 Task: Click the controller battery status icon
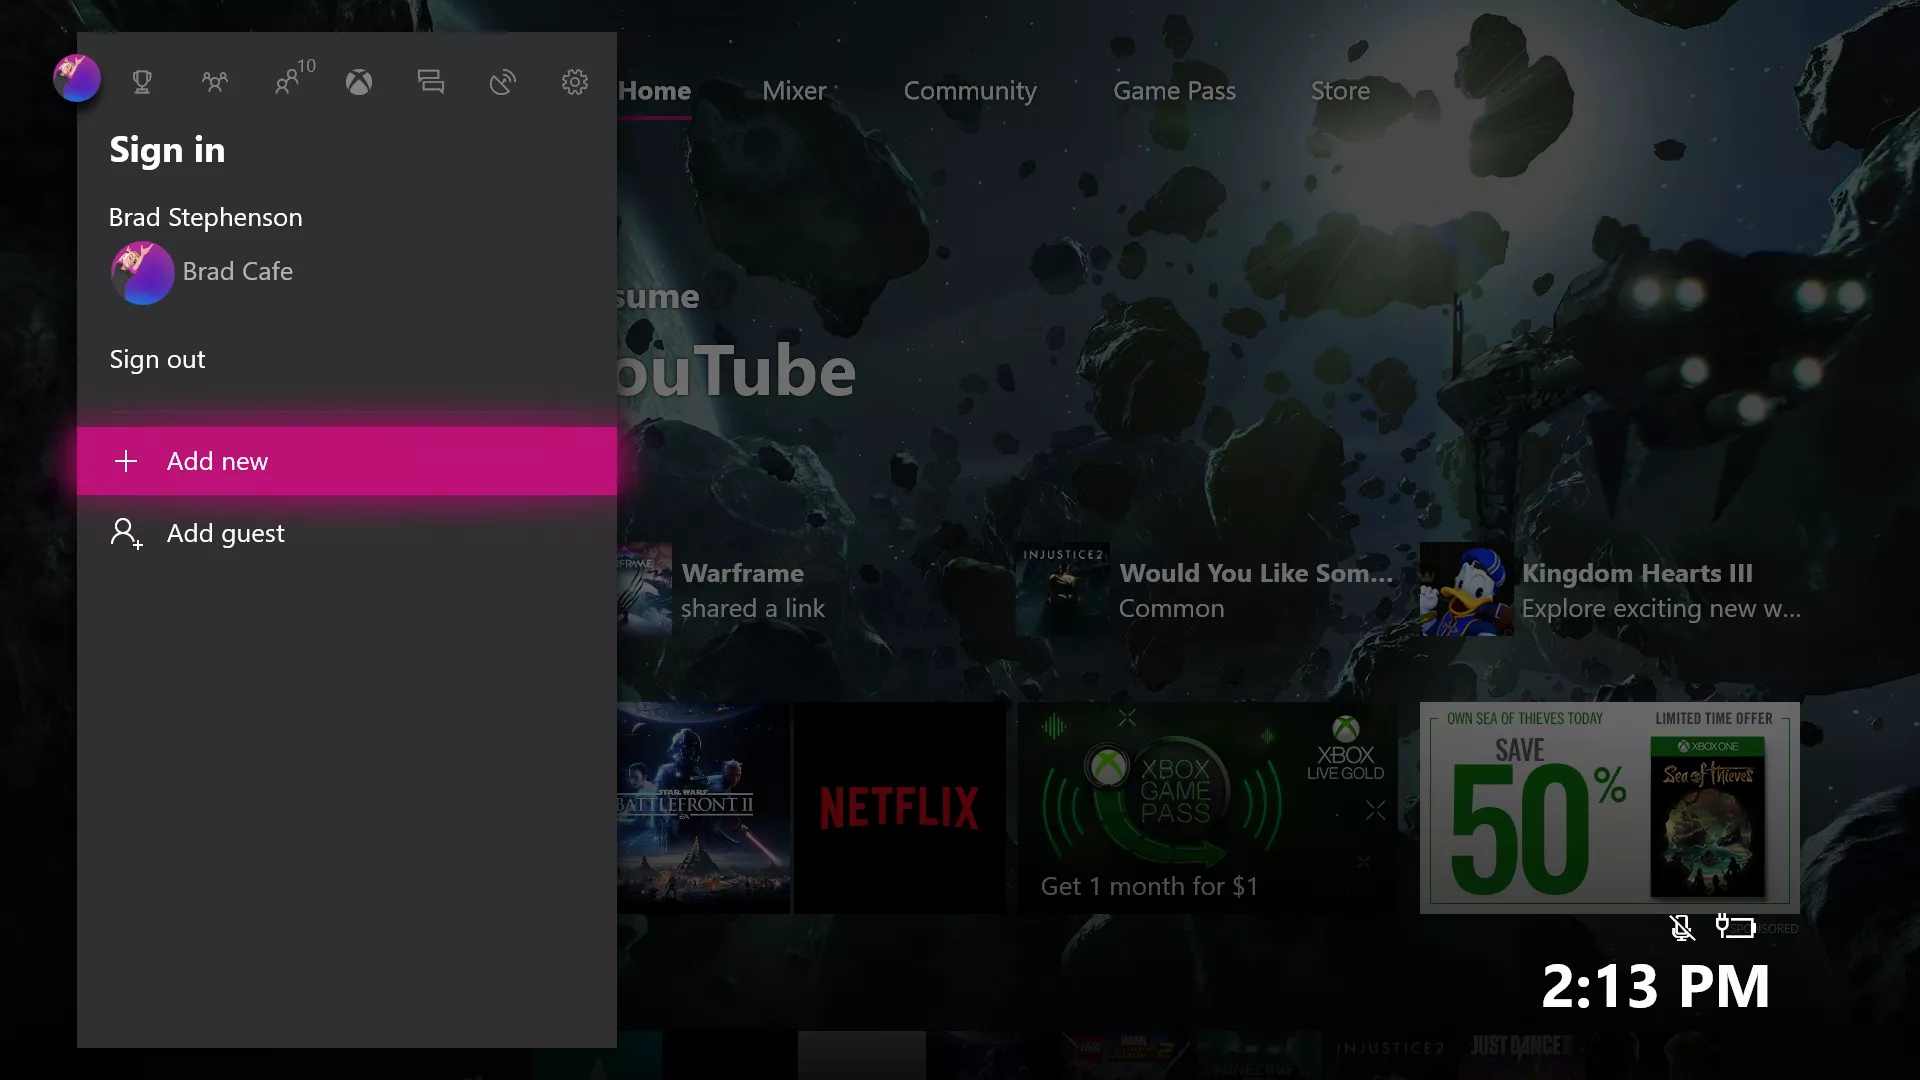click(1735, 927)
